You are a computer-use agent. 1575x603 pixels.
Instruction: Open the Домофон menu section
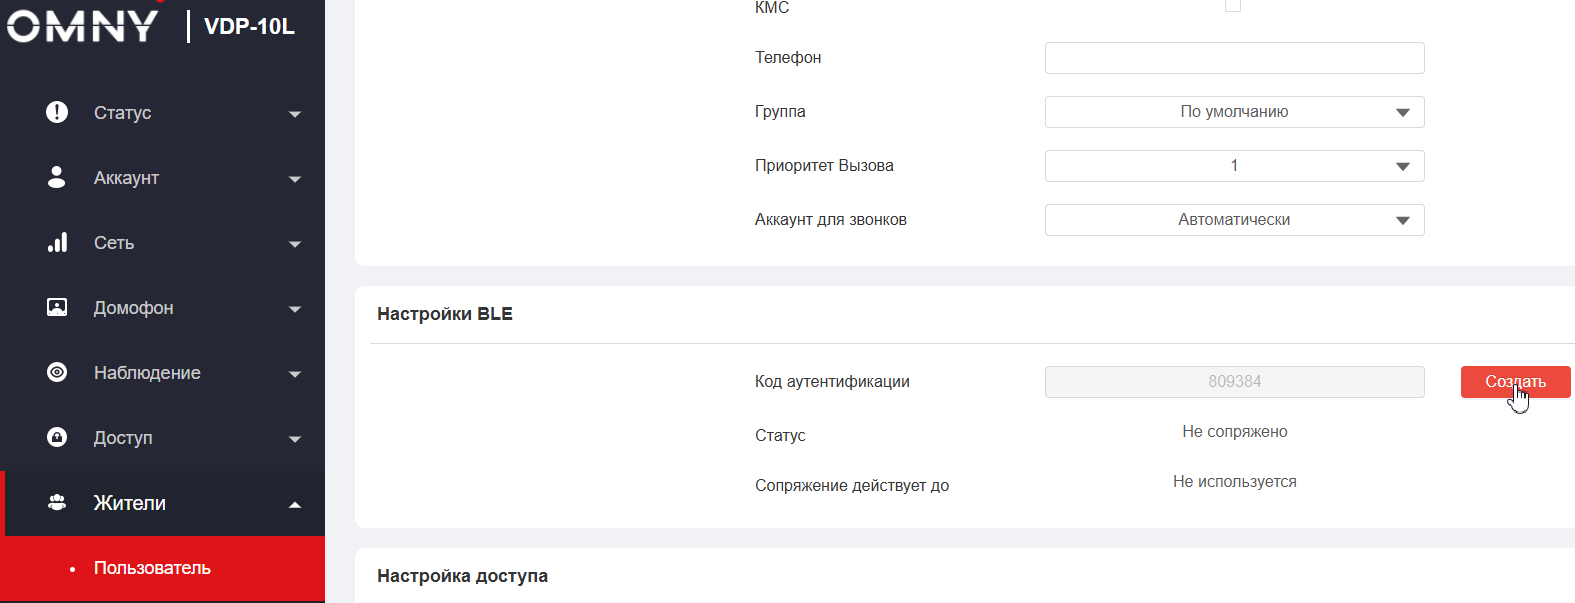pos(134,308)
